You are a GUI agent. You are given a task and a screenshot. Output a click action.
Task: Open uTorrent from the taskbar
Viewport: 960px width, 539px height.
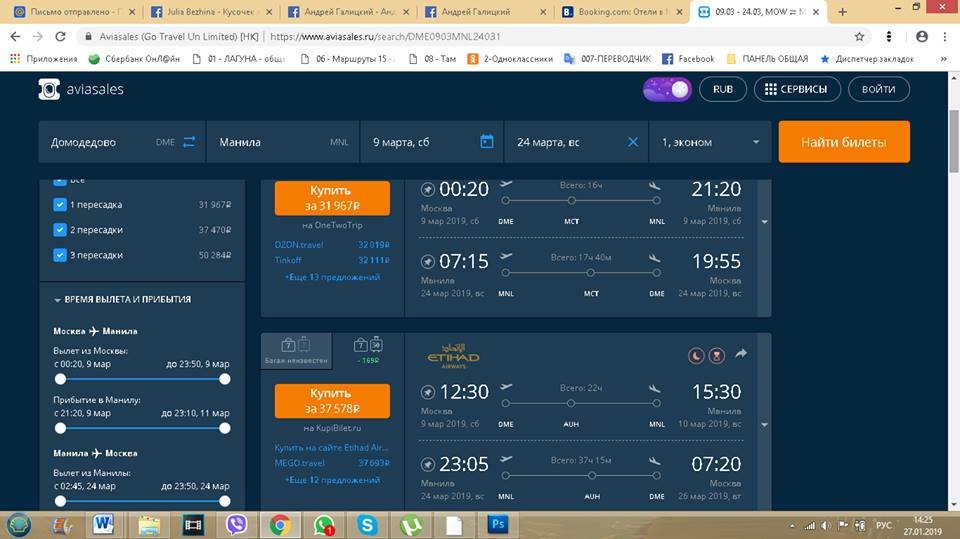coord(411,525)
